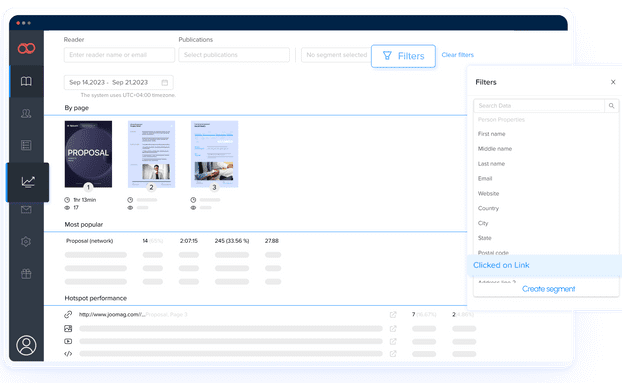This screenshot has width=622, height=383.
Task: Select Clicked on Link filter
Action: (x=544, y=265)
